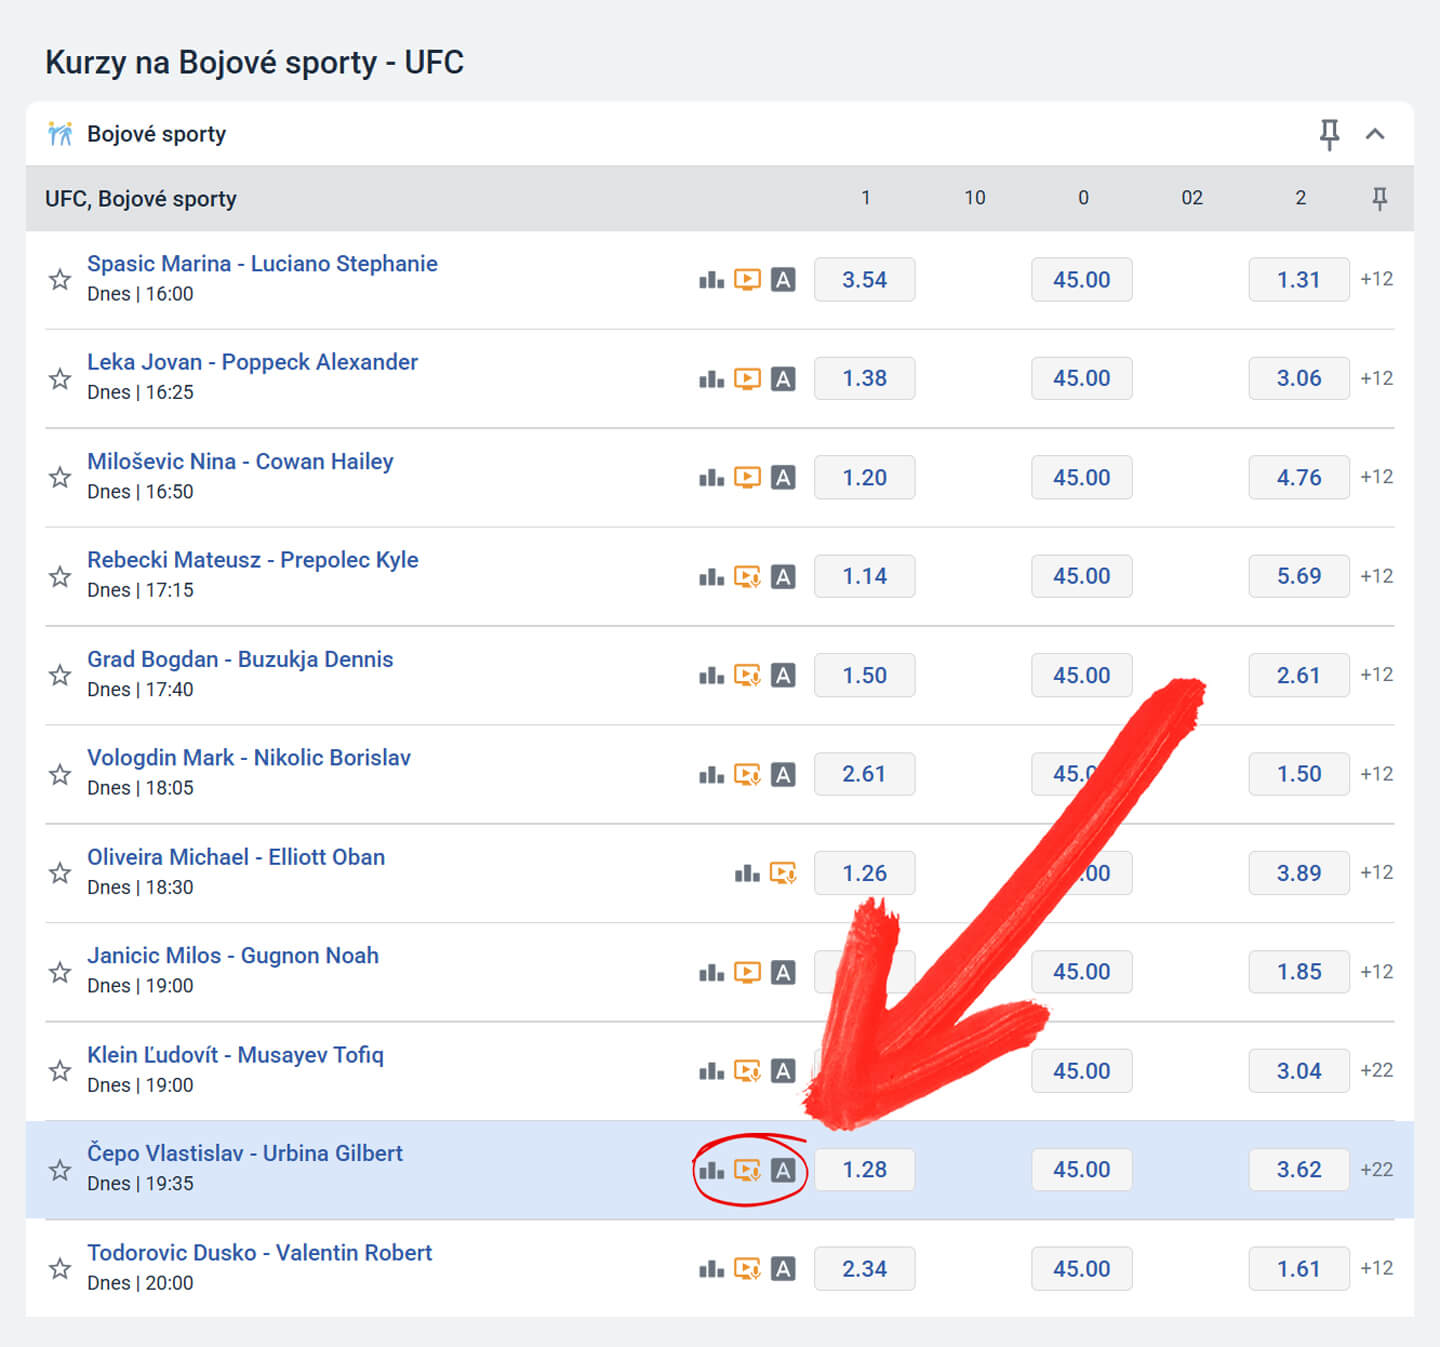
Task: Click the A icon for Spasic Marina match
Action: pos(784,280)
